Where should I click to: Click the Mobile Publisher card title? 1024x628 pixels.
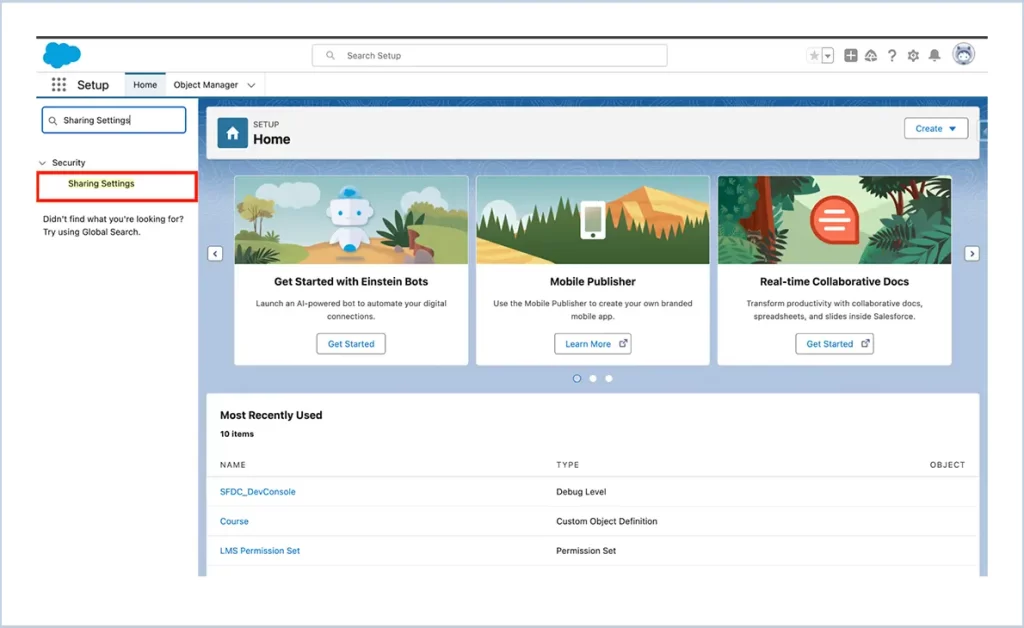592,281
